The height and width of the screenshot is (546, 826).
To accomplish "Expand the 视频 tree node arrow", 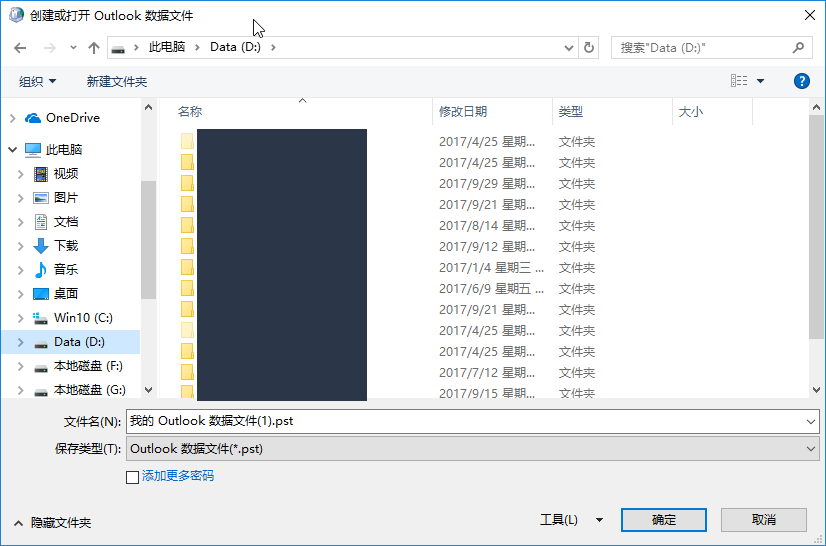I will tap(21, 174).
